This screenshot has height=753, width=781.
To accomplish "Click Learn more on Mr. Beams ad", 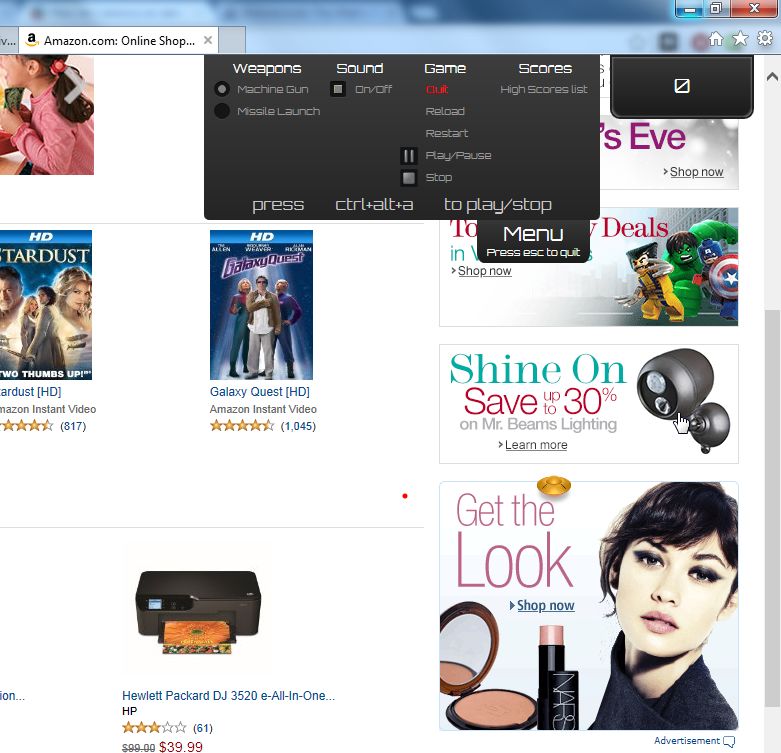I will point(536,445).
